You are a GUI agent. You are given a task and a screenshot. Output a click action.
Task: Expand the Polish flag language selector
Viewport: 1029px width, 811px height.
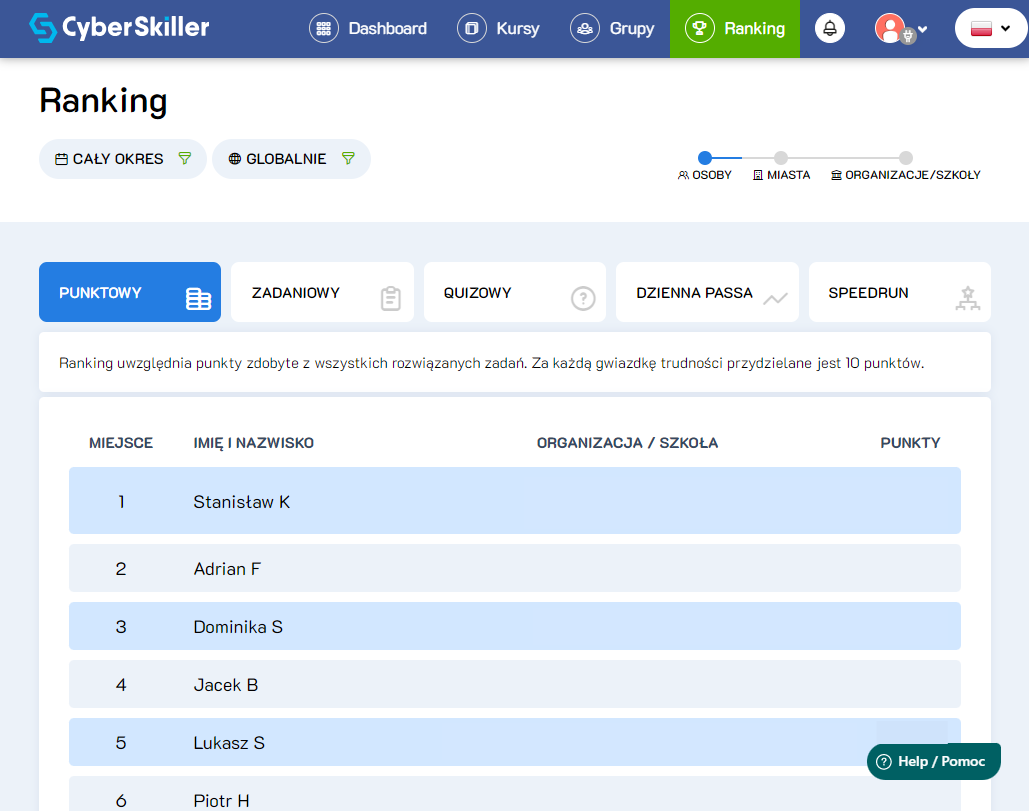click(991, 28)
